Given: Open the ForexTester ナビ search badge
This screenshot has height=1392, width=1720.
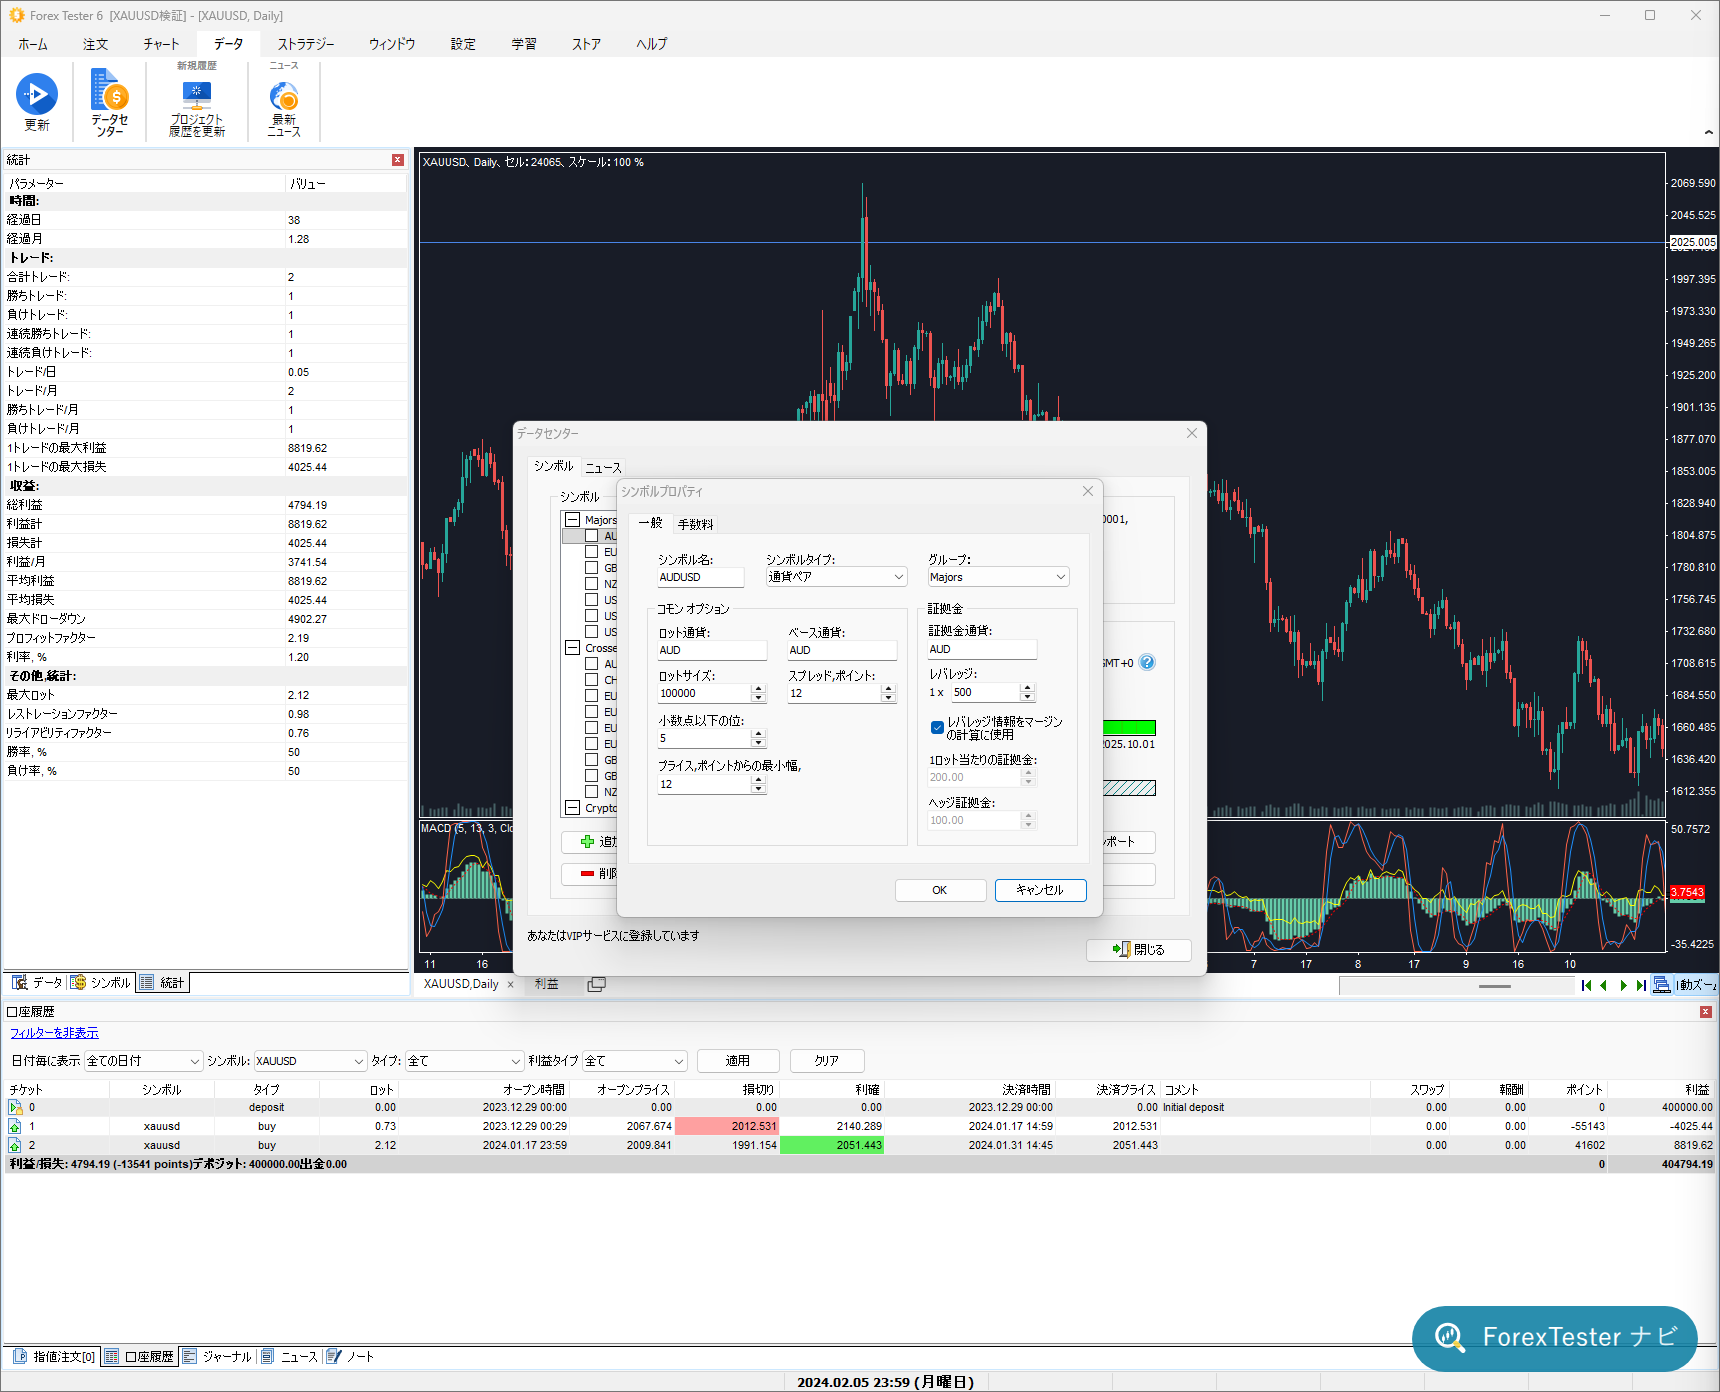Looking at the screenshot, I should click(1555, 1338).
